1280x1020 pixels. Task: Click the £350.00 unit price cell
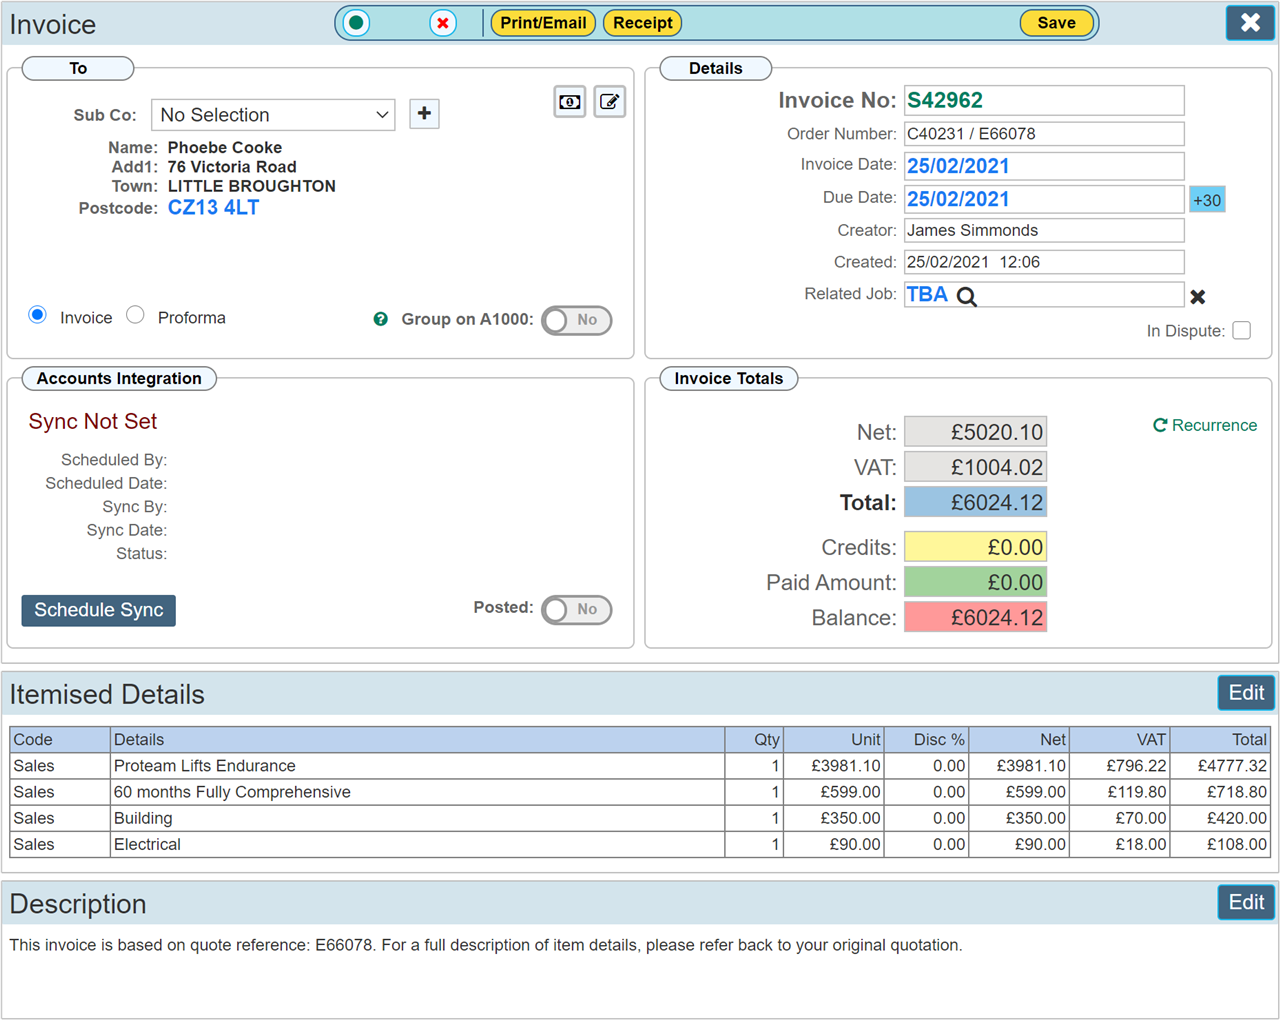tap(833, 818)
